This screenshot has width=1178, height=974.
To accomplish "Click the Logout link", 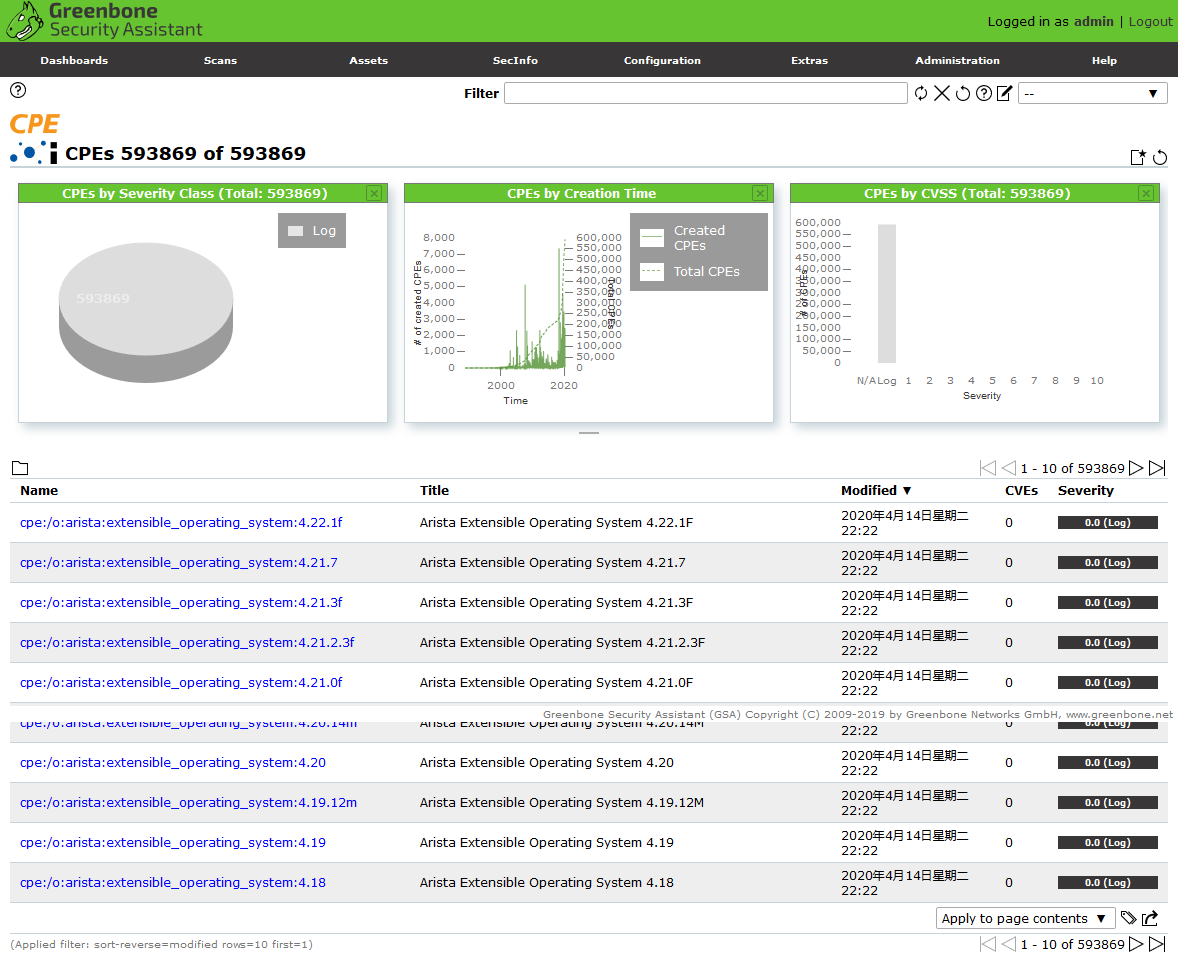I will [1150, 22].
